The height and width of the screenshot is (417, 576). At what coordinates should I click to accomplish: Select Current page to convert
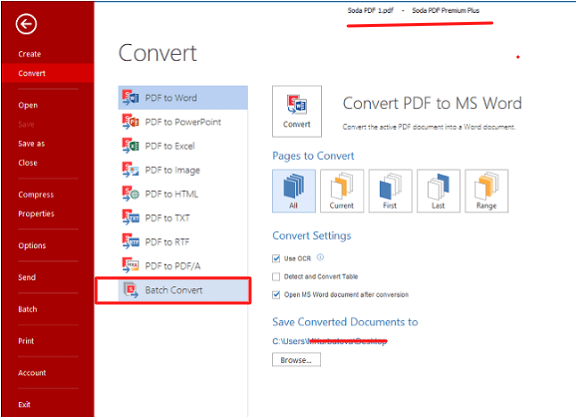click(x=342, y=191)
